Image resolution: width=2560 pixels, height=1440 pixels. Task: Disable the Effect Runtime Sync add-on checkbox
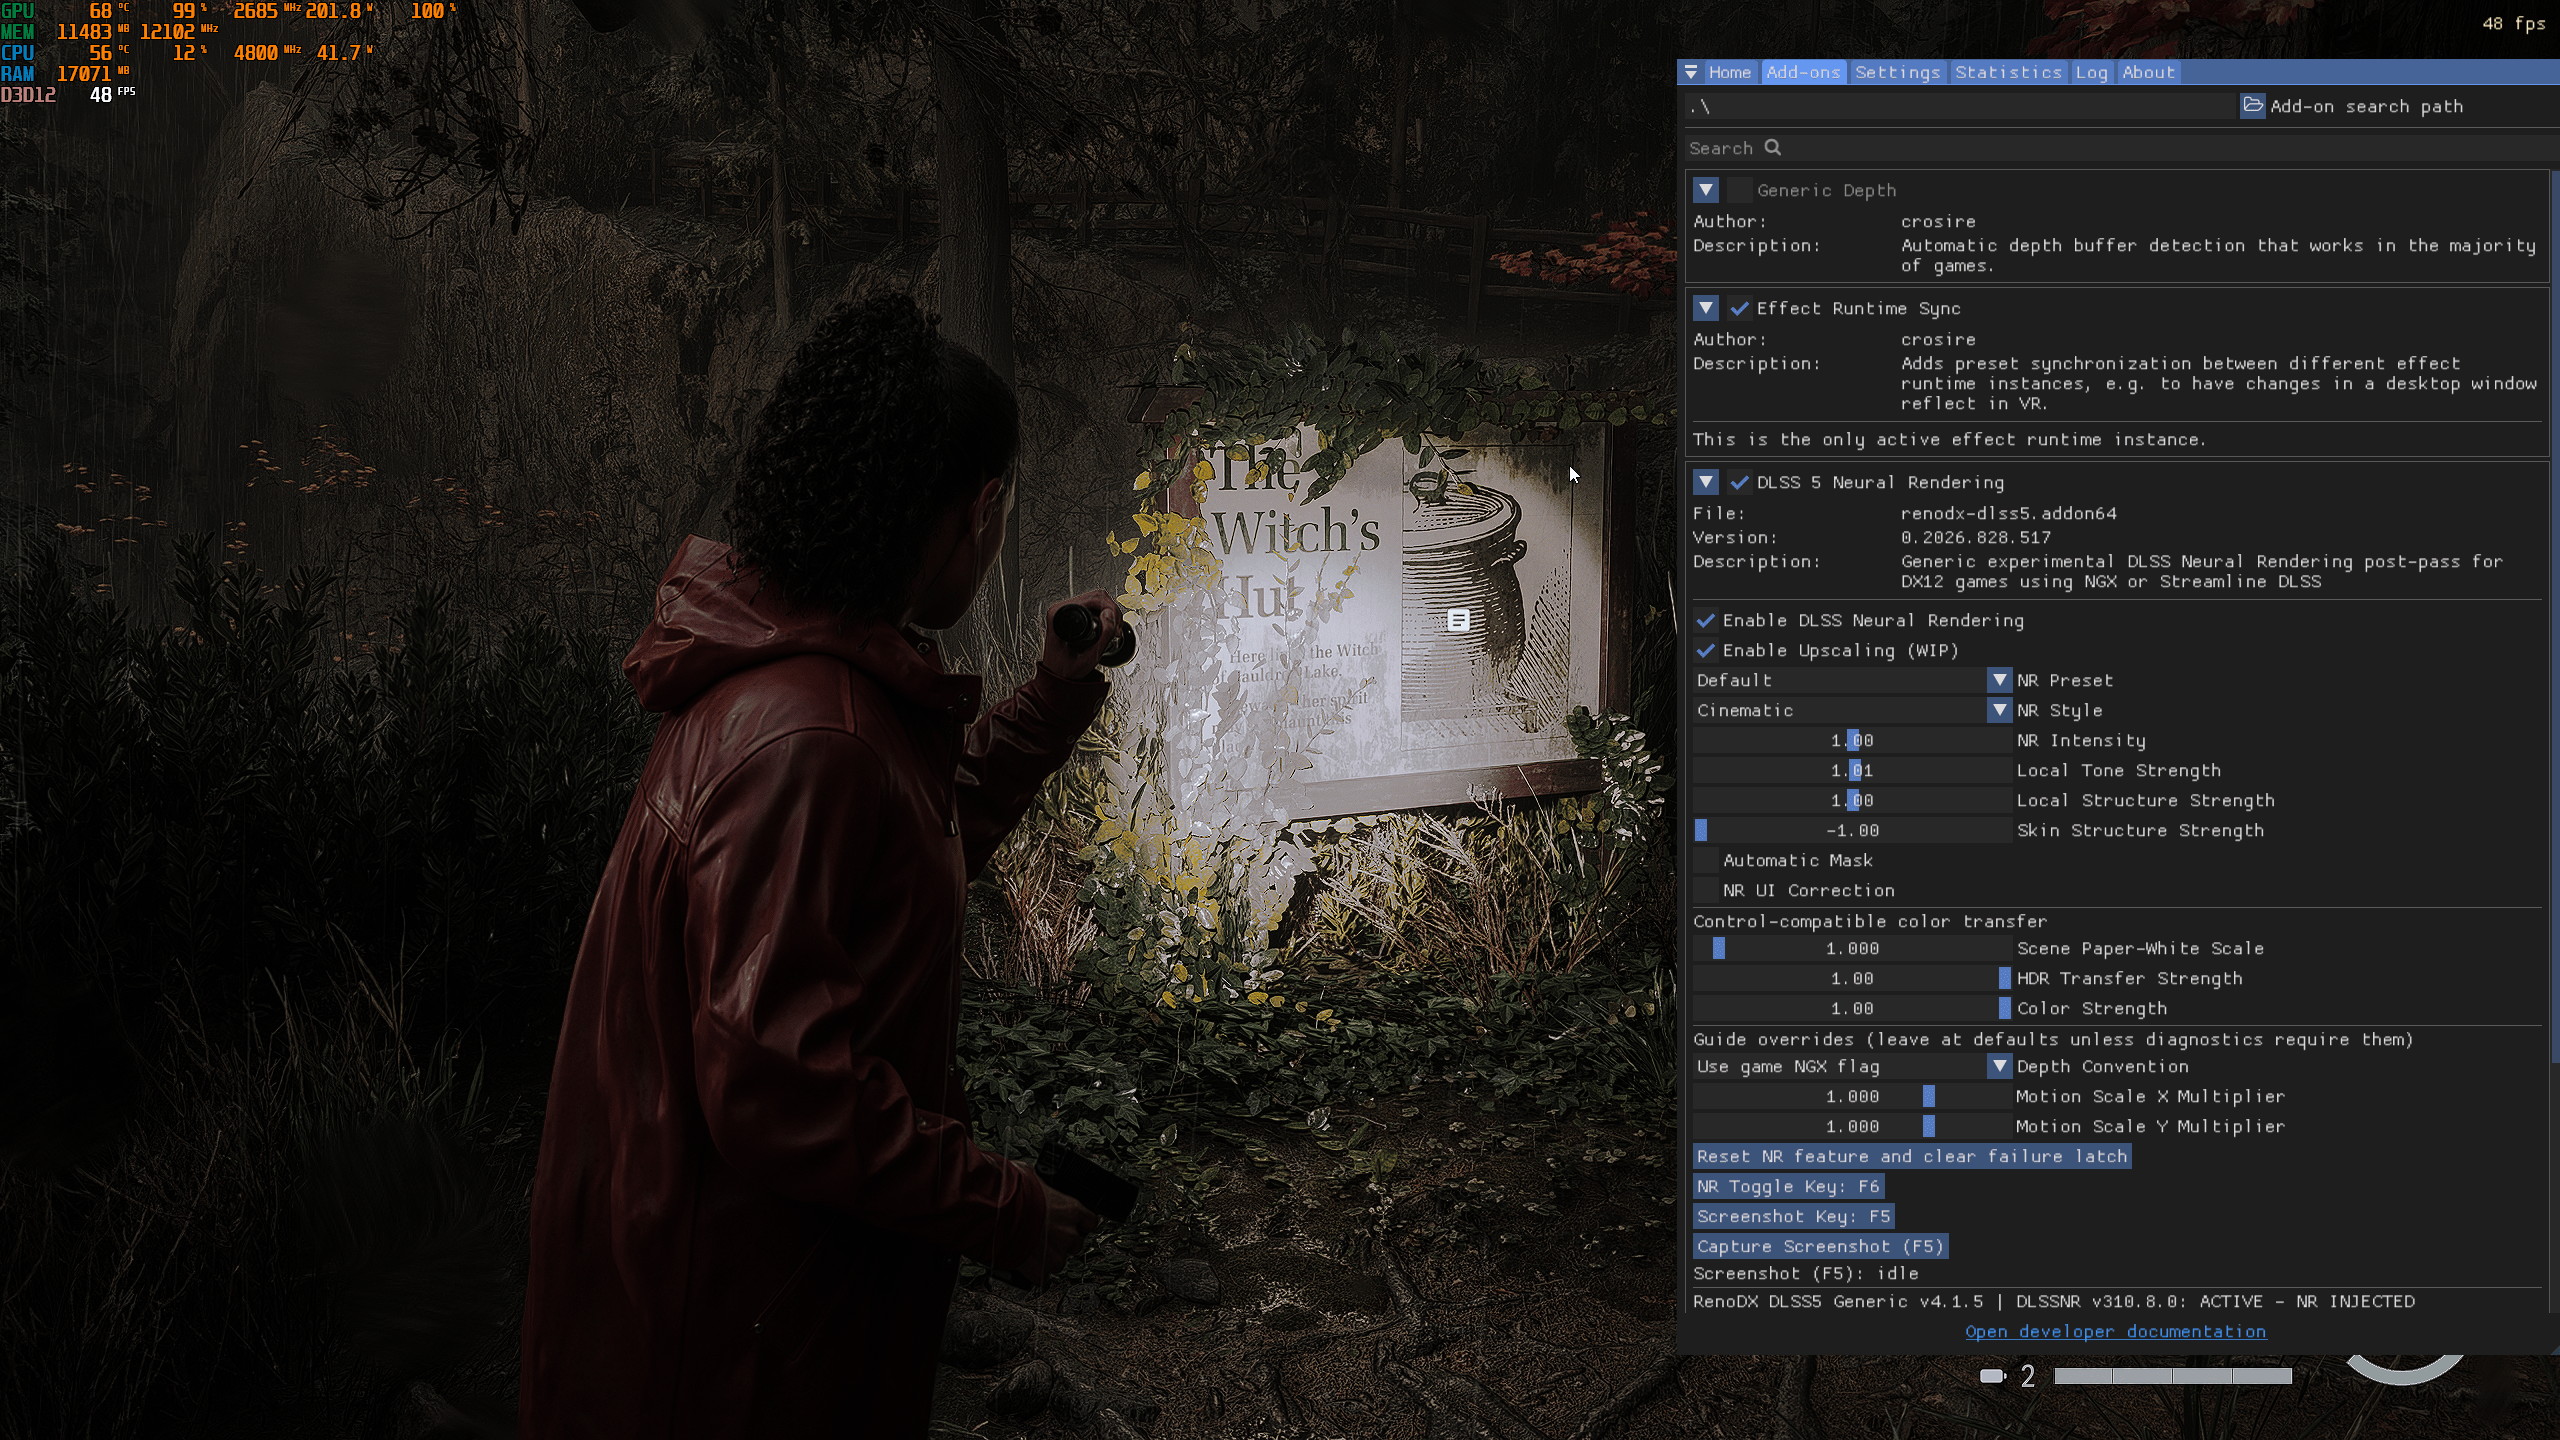tap(1740, 308)
